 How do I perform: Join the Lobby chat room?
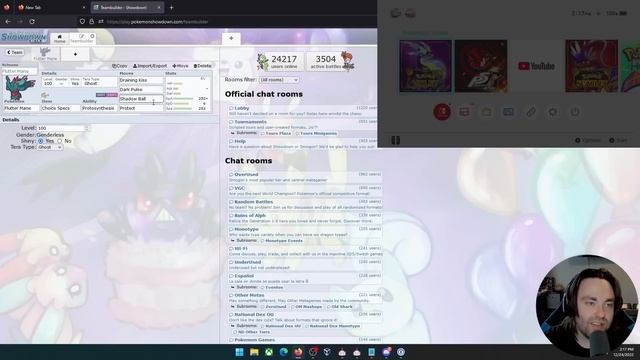click(x=302, y=111)
